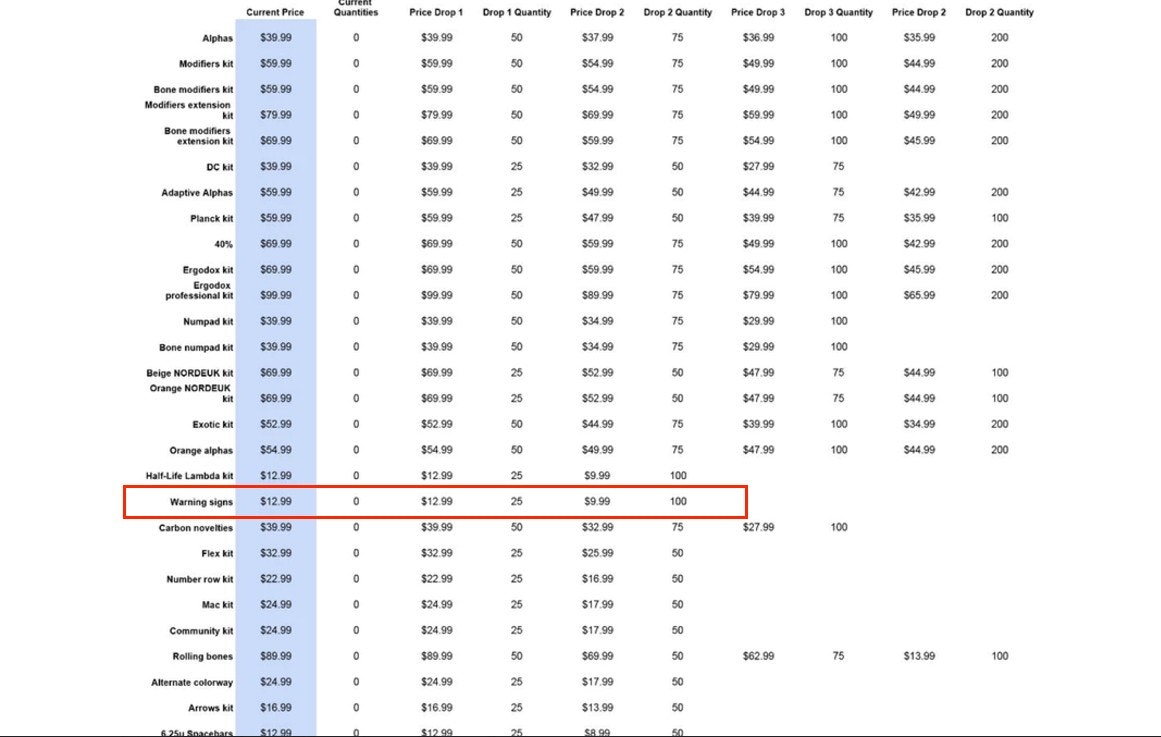
Task: Click the "Drop 3 Quantity" column header
Action: coord(838,12)
